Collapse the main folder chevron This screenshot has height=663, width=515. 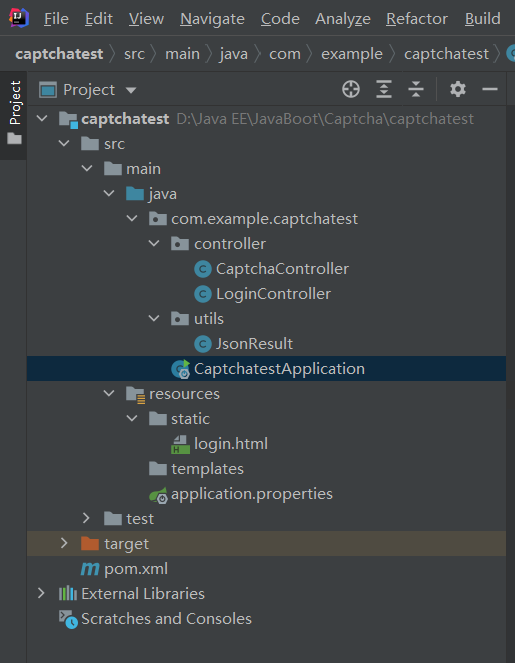(87, 169)
